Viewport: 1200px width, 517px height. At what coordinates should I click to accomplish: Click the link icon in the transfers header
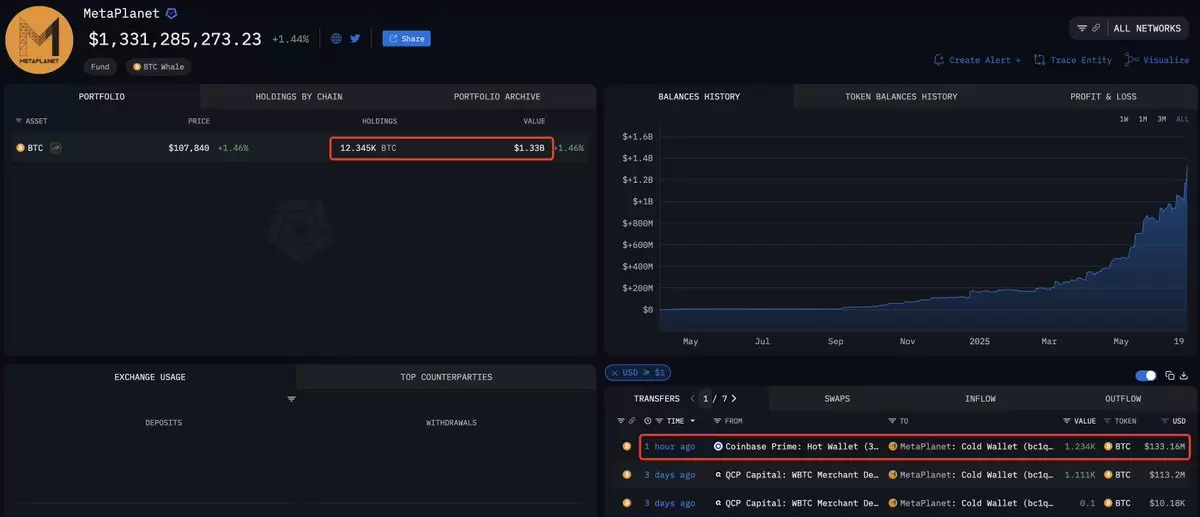[x=632, y=421]
